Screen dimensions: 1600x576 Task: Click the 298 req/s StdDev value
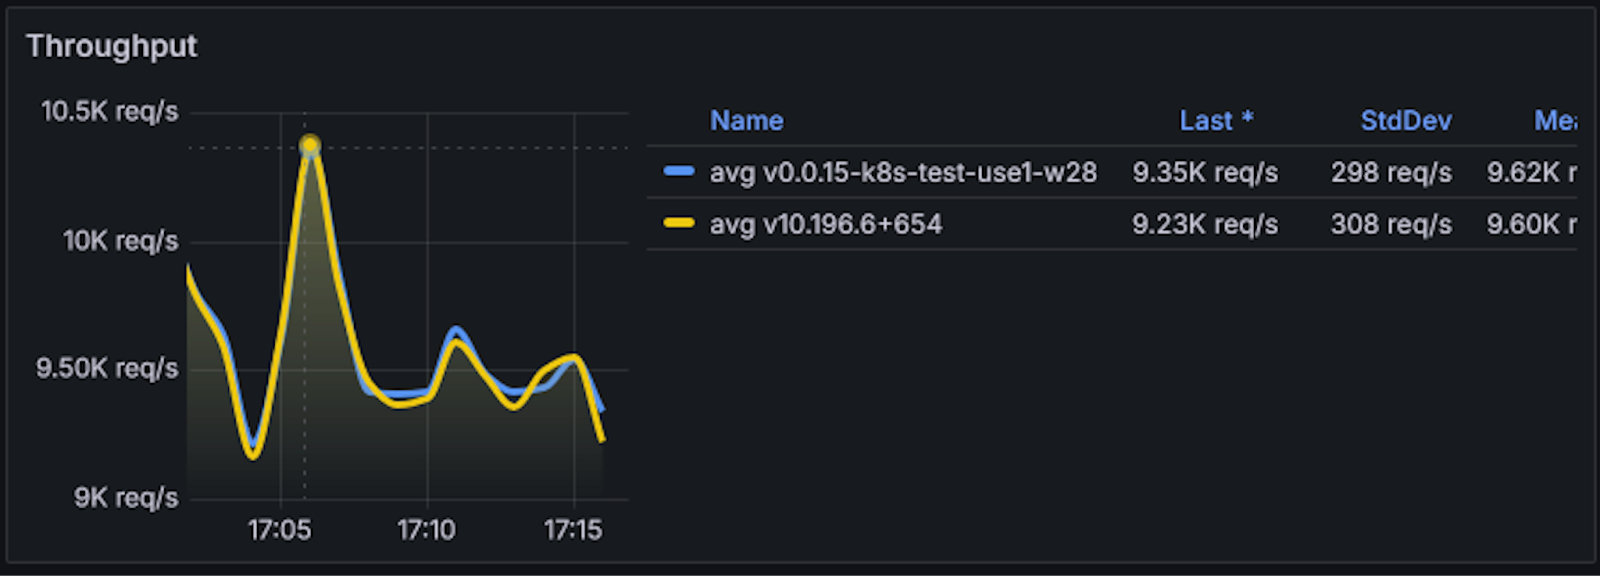pyautogui.click(x=1391, y=172)
